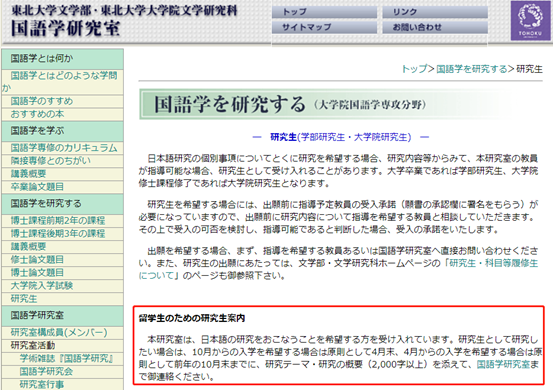Image resolution: width=553 pixels, height=390 pixels.
Task: Click the Tohoku University logo icon
Action: (530, 20)
